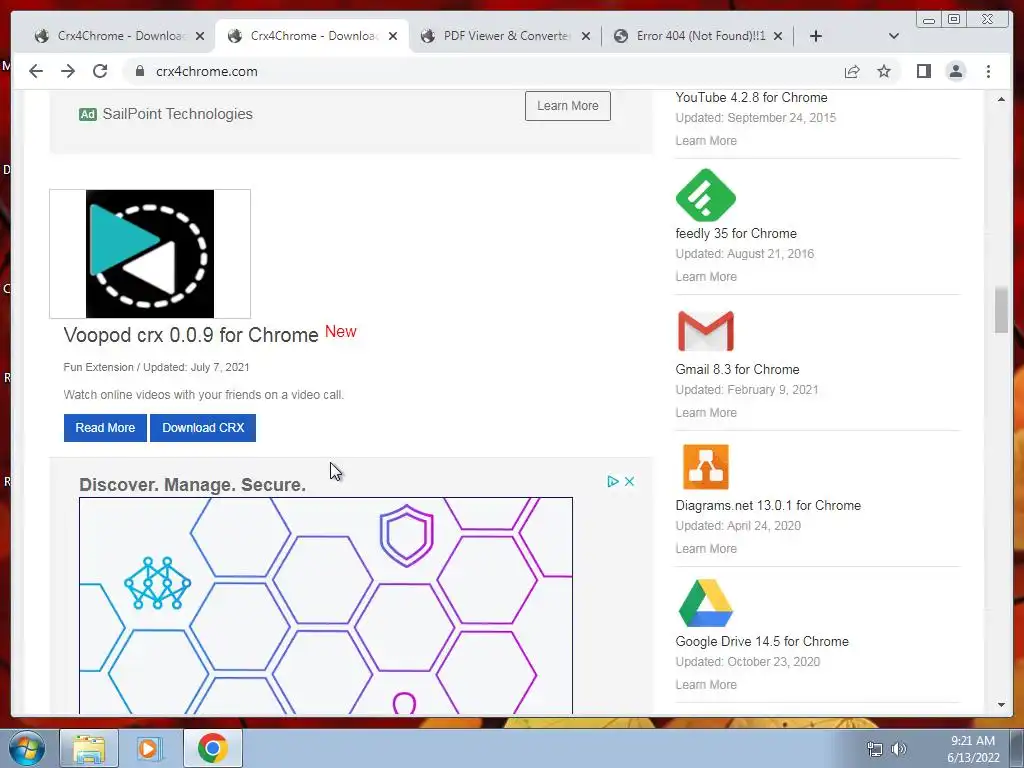
Task: Open Google Drive 14.5 for Chrome link
Action: (762, 641)
